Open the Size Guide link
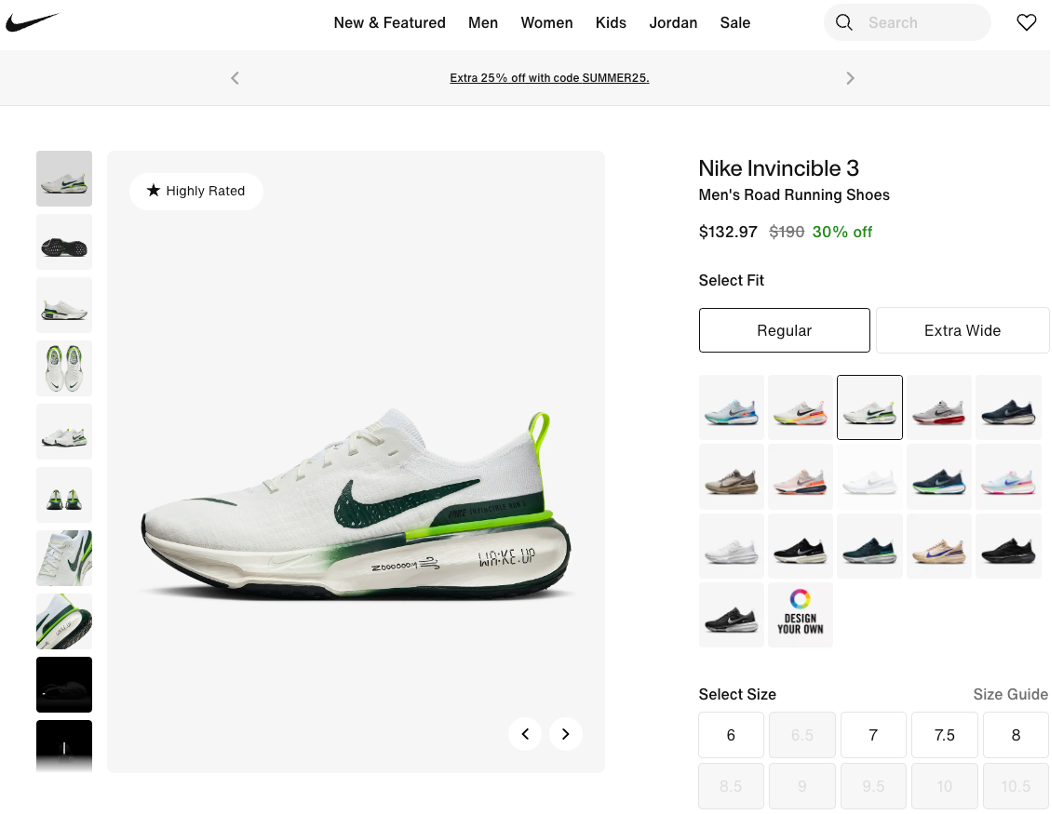Screen dimensions: 1052x814 pyautogui.click(x=1010, y=694)
